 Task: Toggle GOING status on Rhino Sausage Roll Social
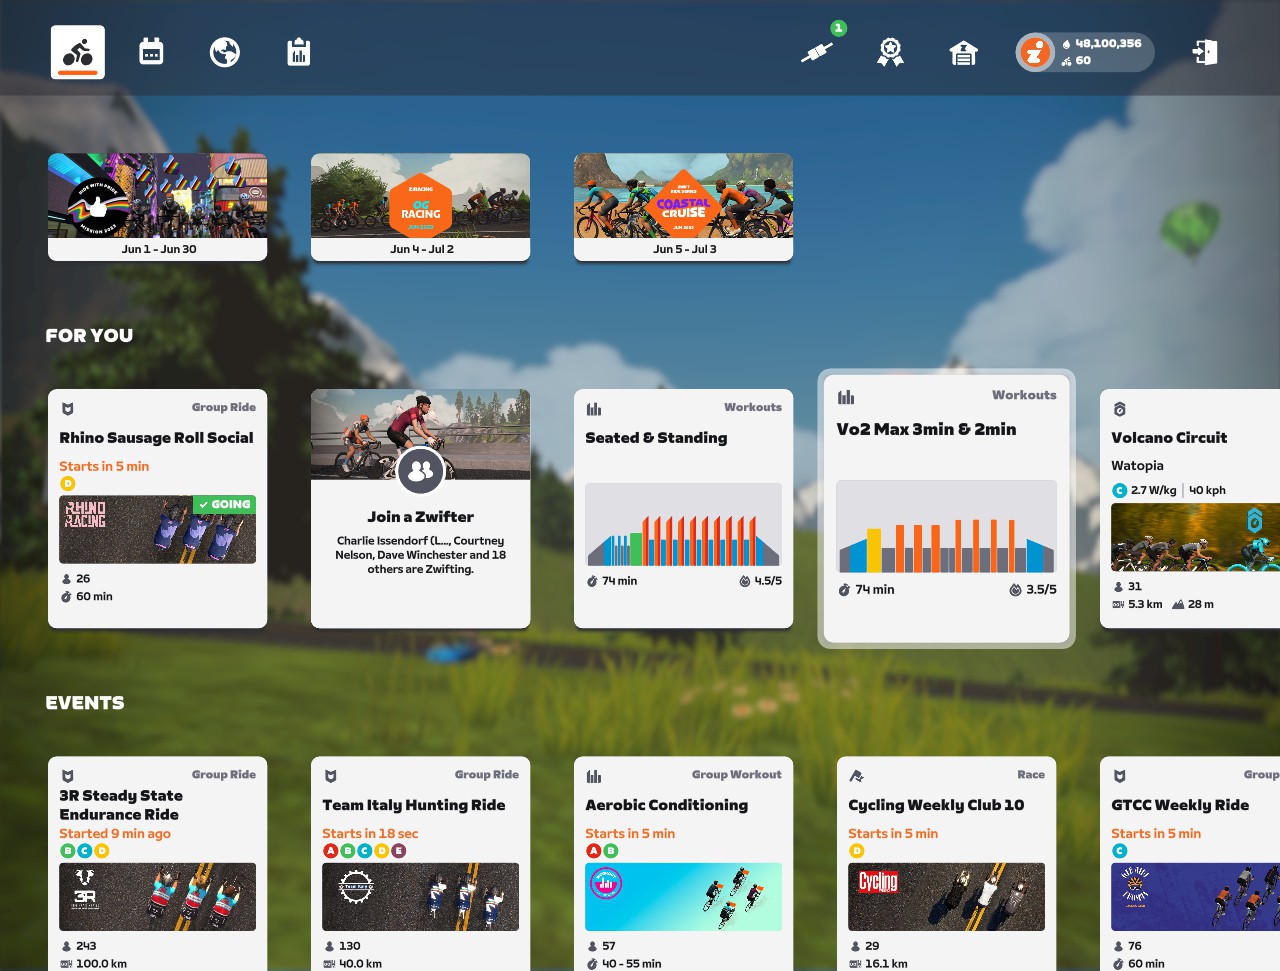coord(223,504)
